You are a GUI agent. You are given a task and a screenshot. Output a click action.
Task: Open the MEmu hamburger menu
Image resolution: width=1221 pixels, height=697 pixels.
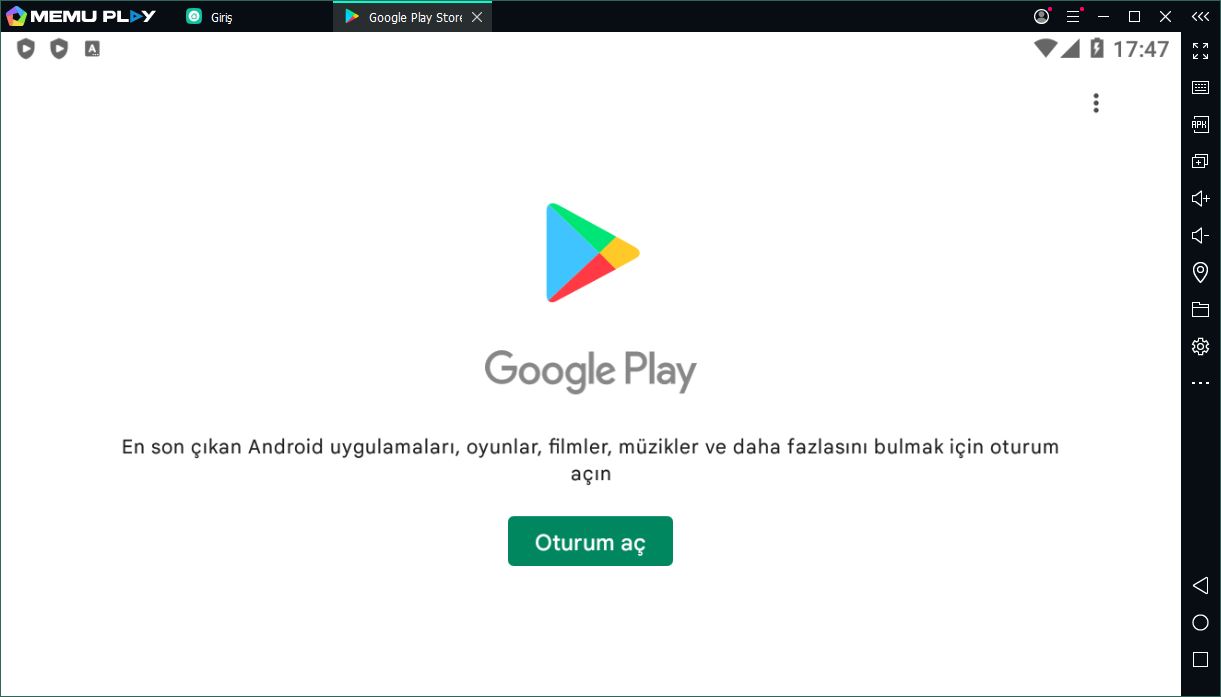1073,16
